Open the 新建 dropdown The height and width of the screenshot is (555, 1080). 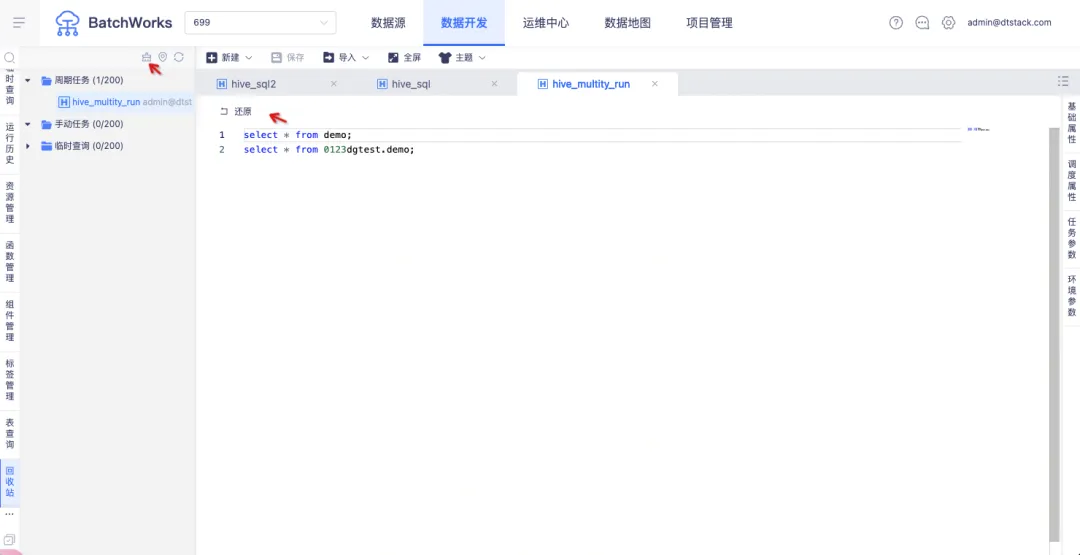pos(229,58)
